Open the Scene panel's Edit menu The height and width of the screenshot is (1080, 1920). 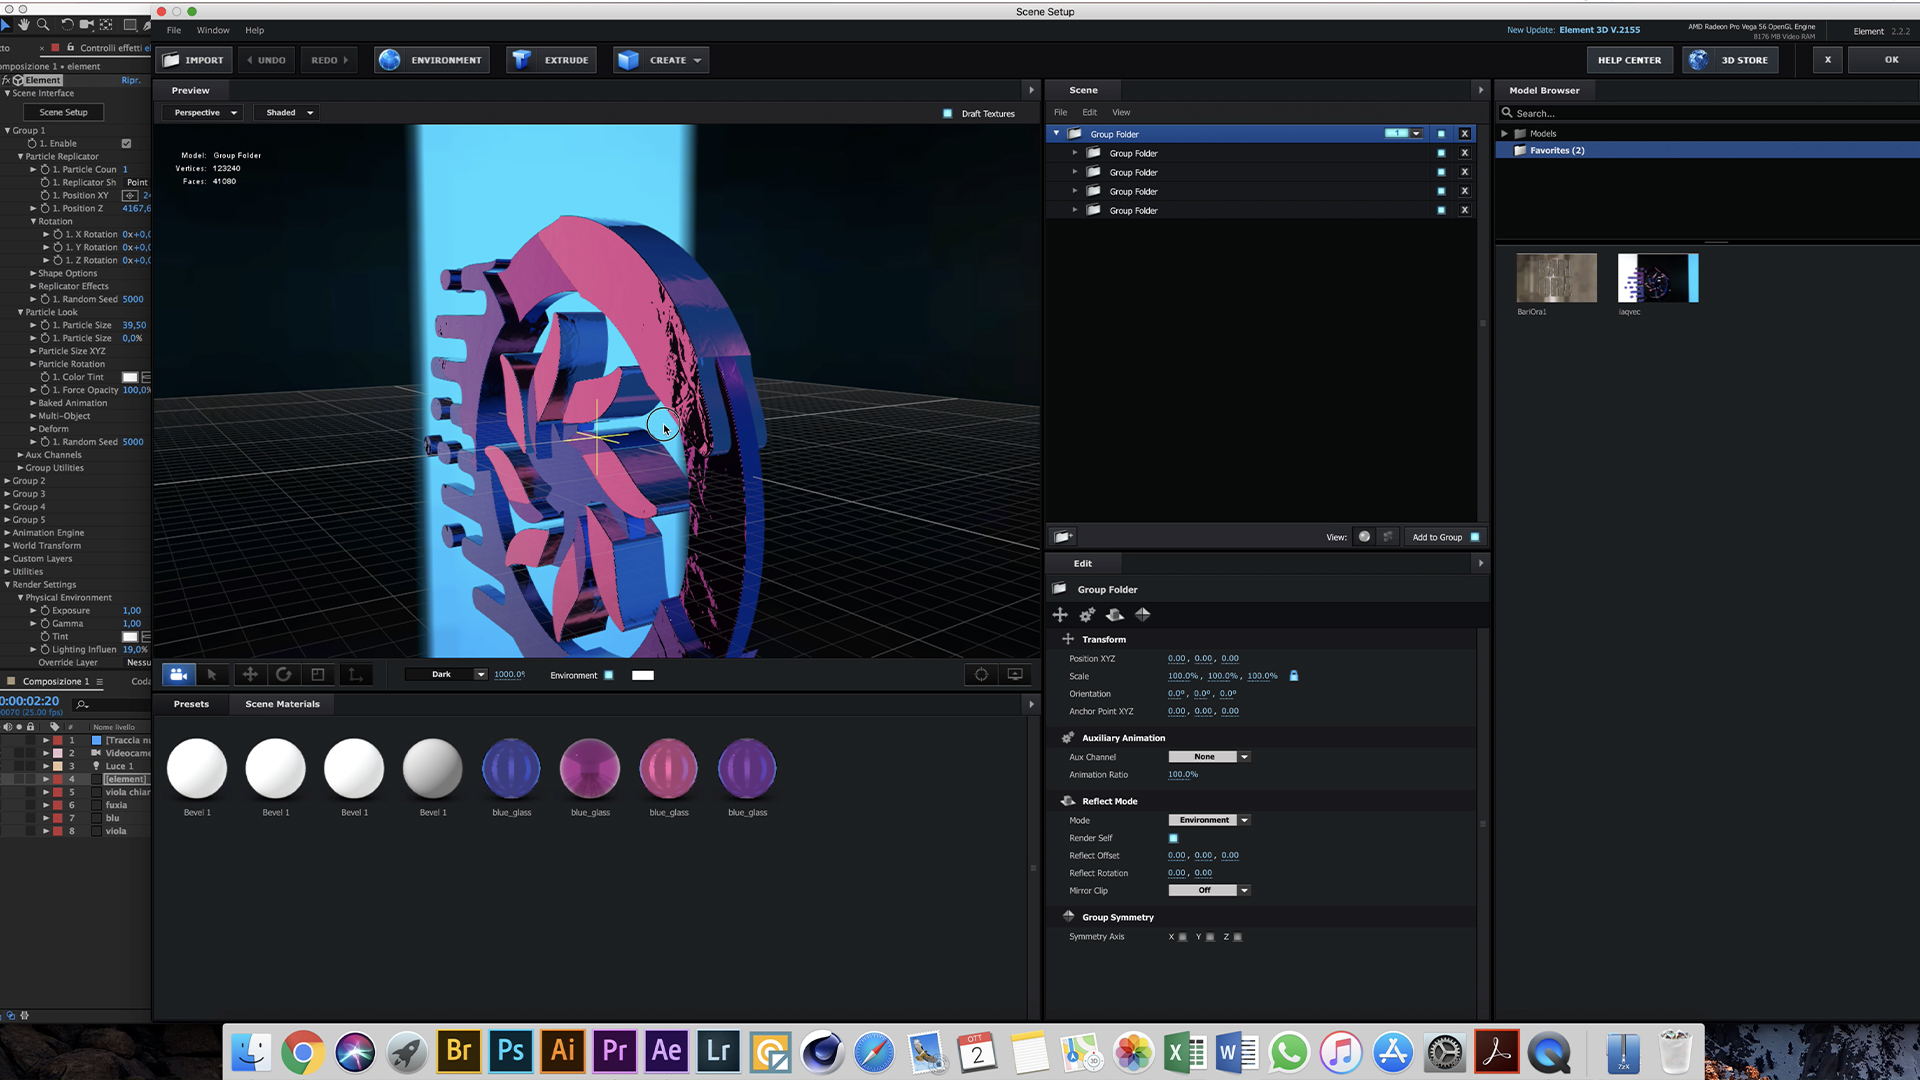1089,113
